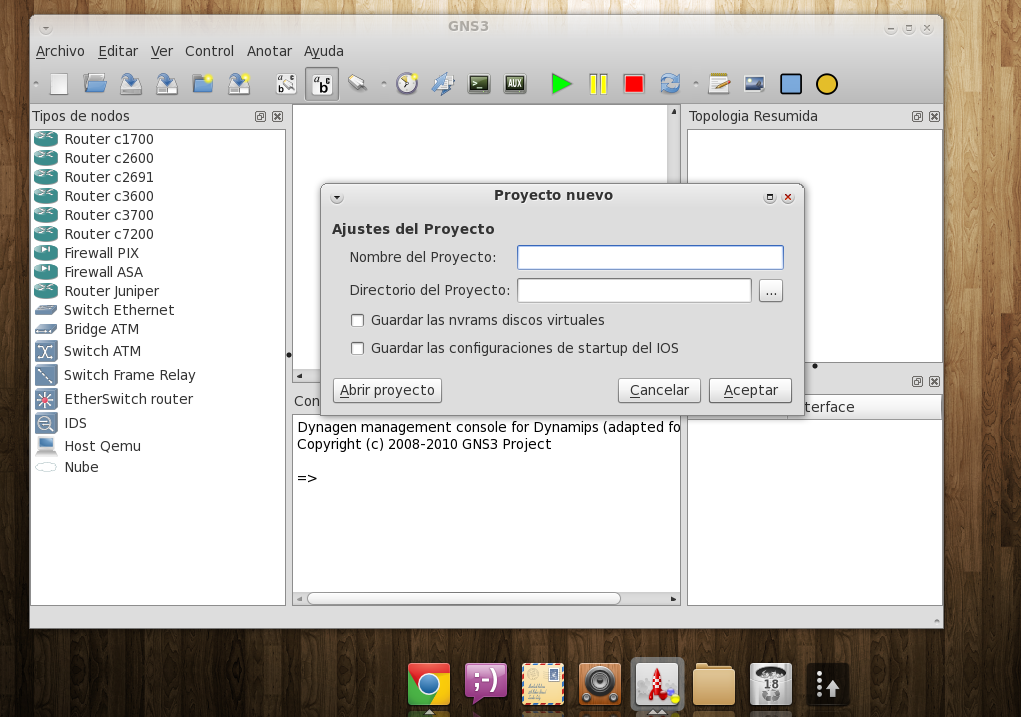Viewport: 1021px width, 717px height.
Task: Open the speaker sound app in dock
Action: coord(600,684)
